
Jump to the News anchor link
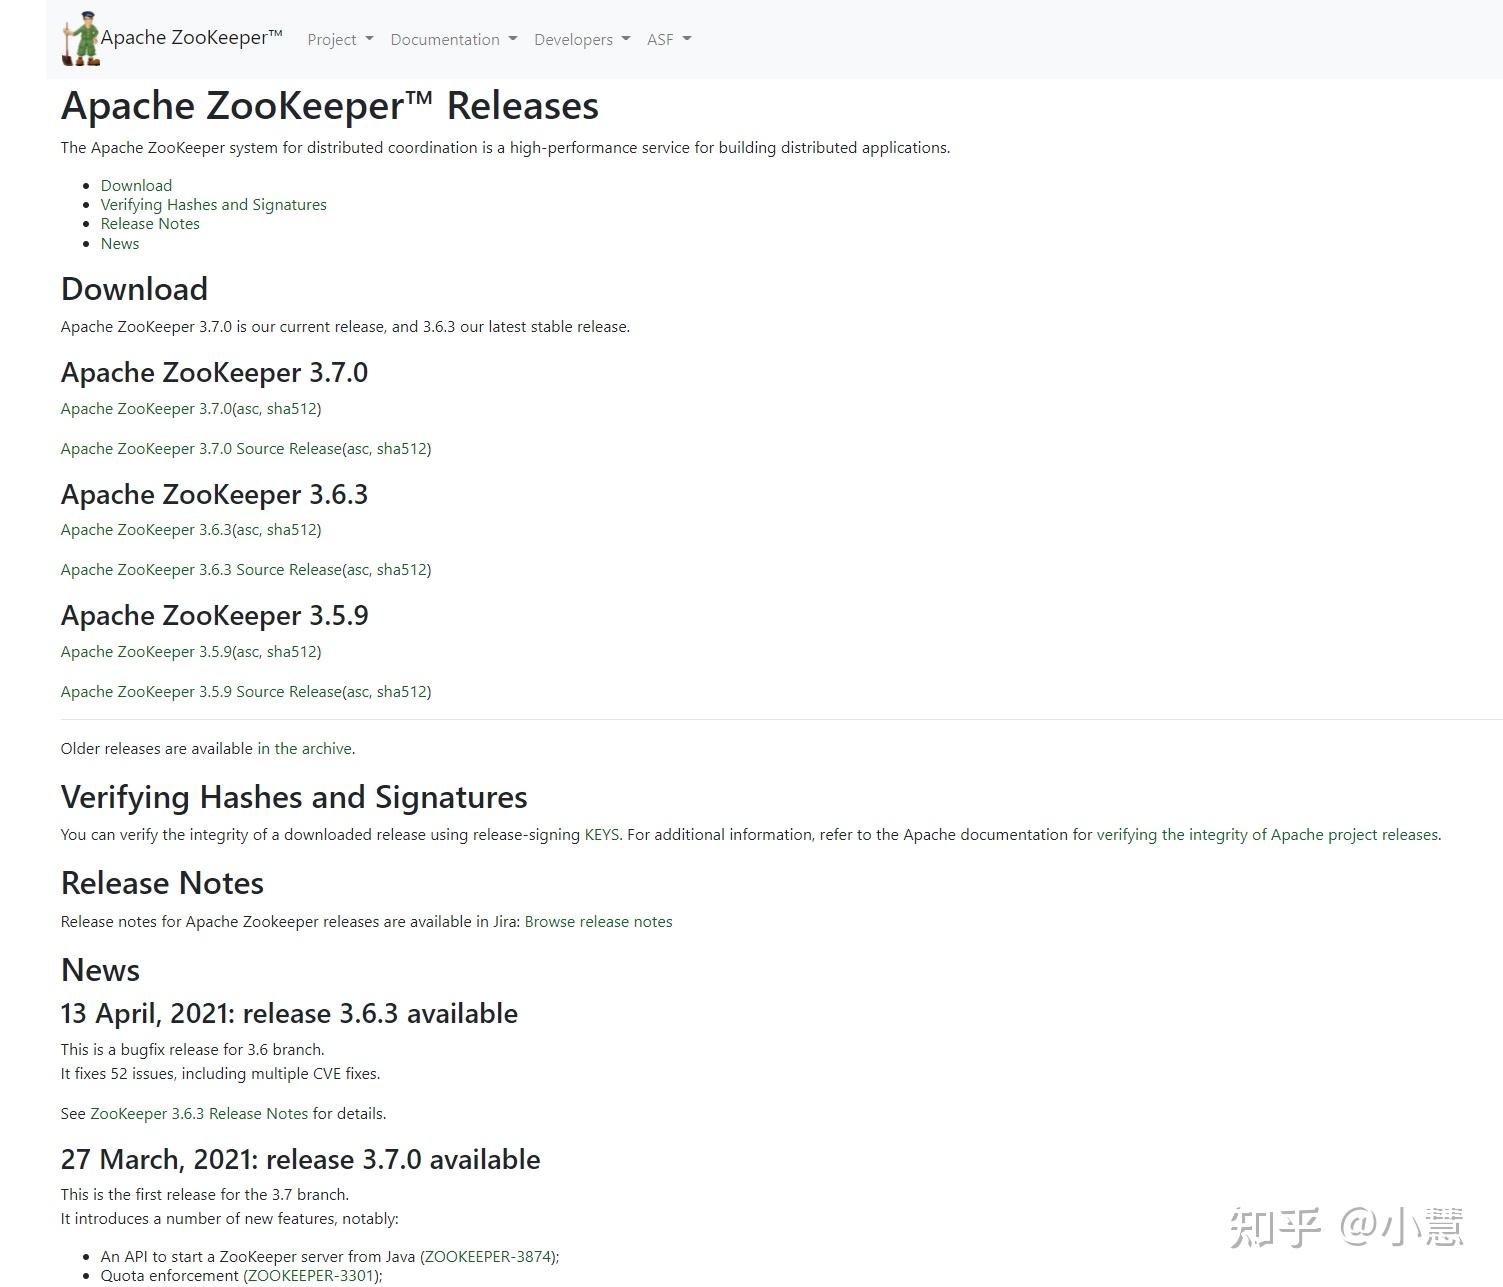pos(120,243)
